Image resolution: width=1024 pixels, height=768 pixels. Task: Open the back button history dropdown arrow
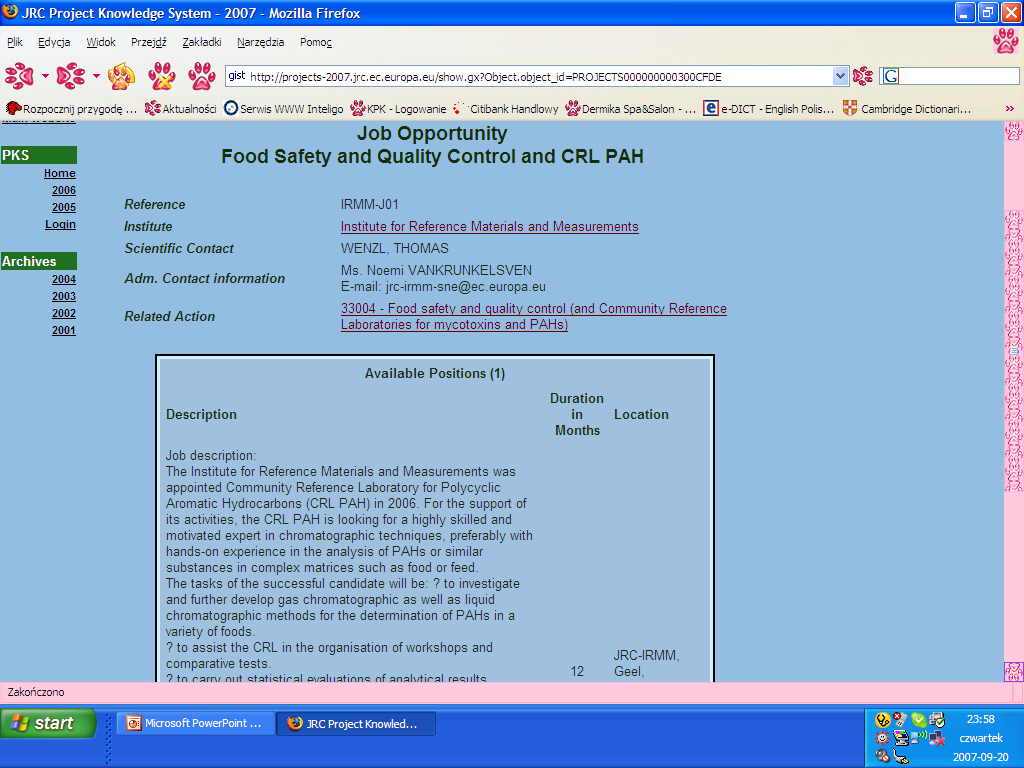point(45,76)
